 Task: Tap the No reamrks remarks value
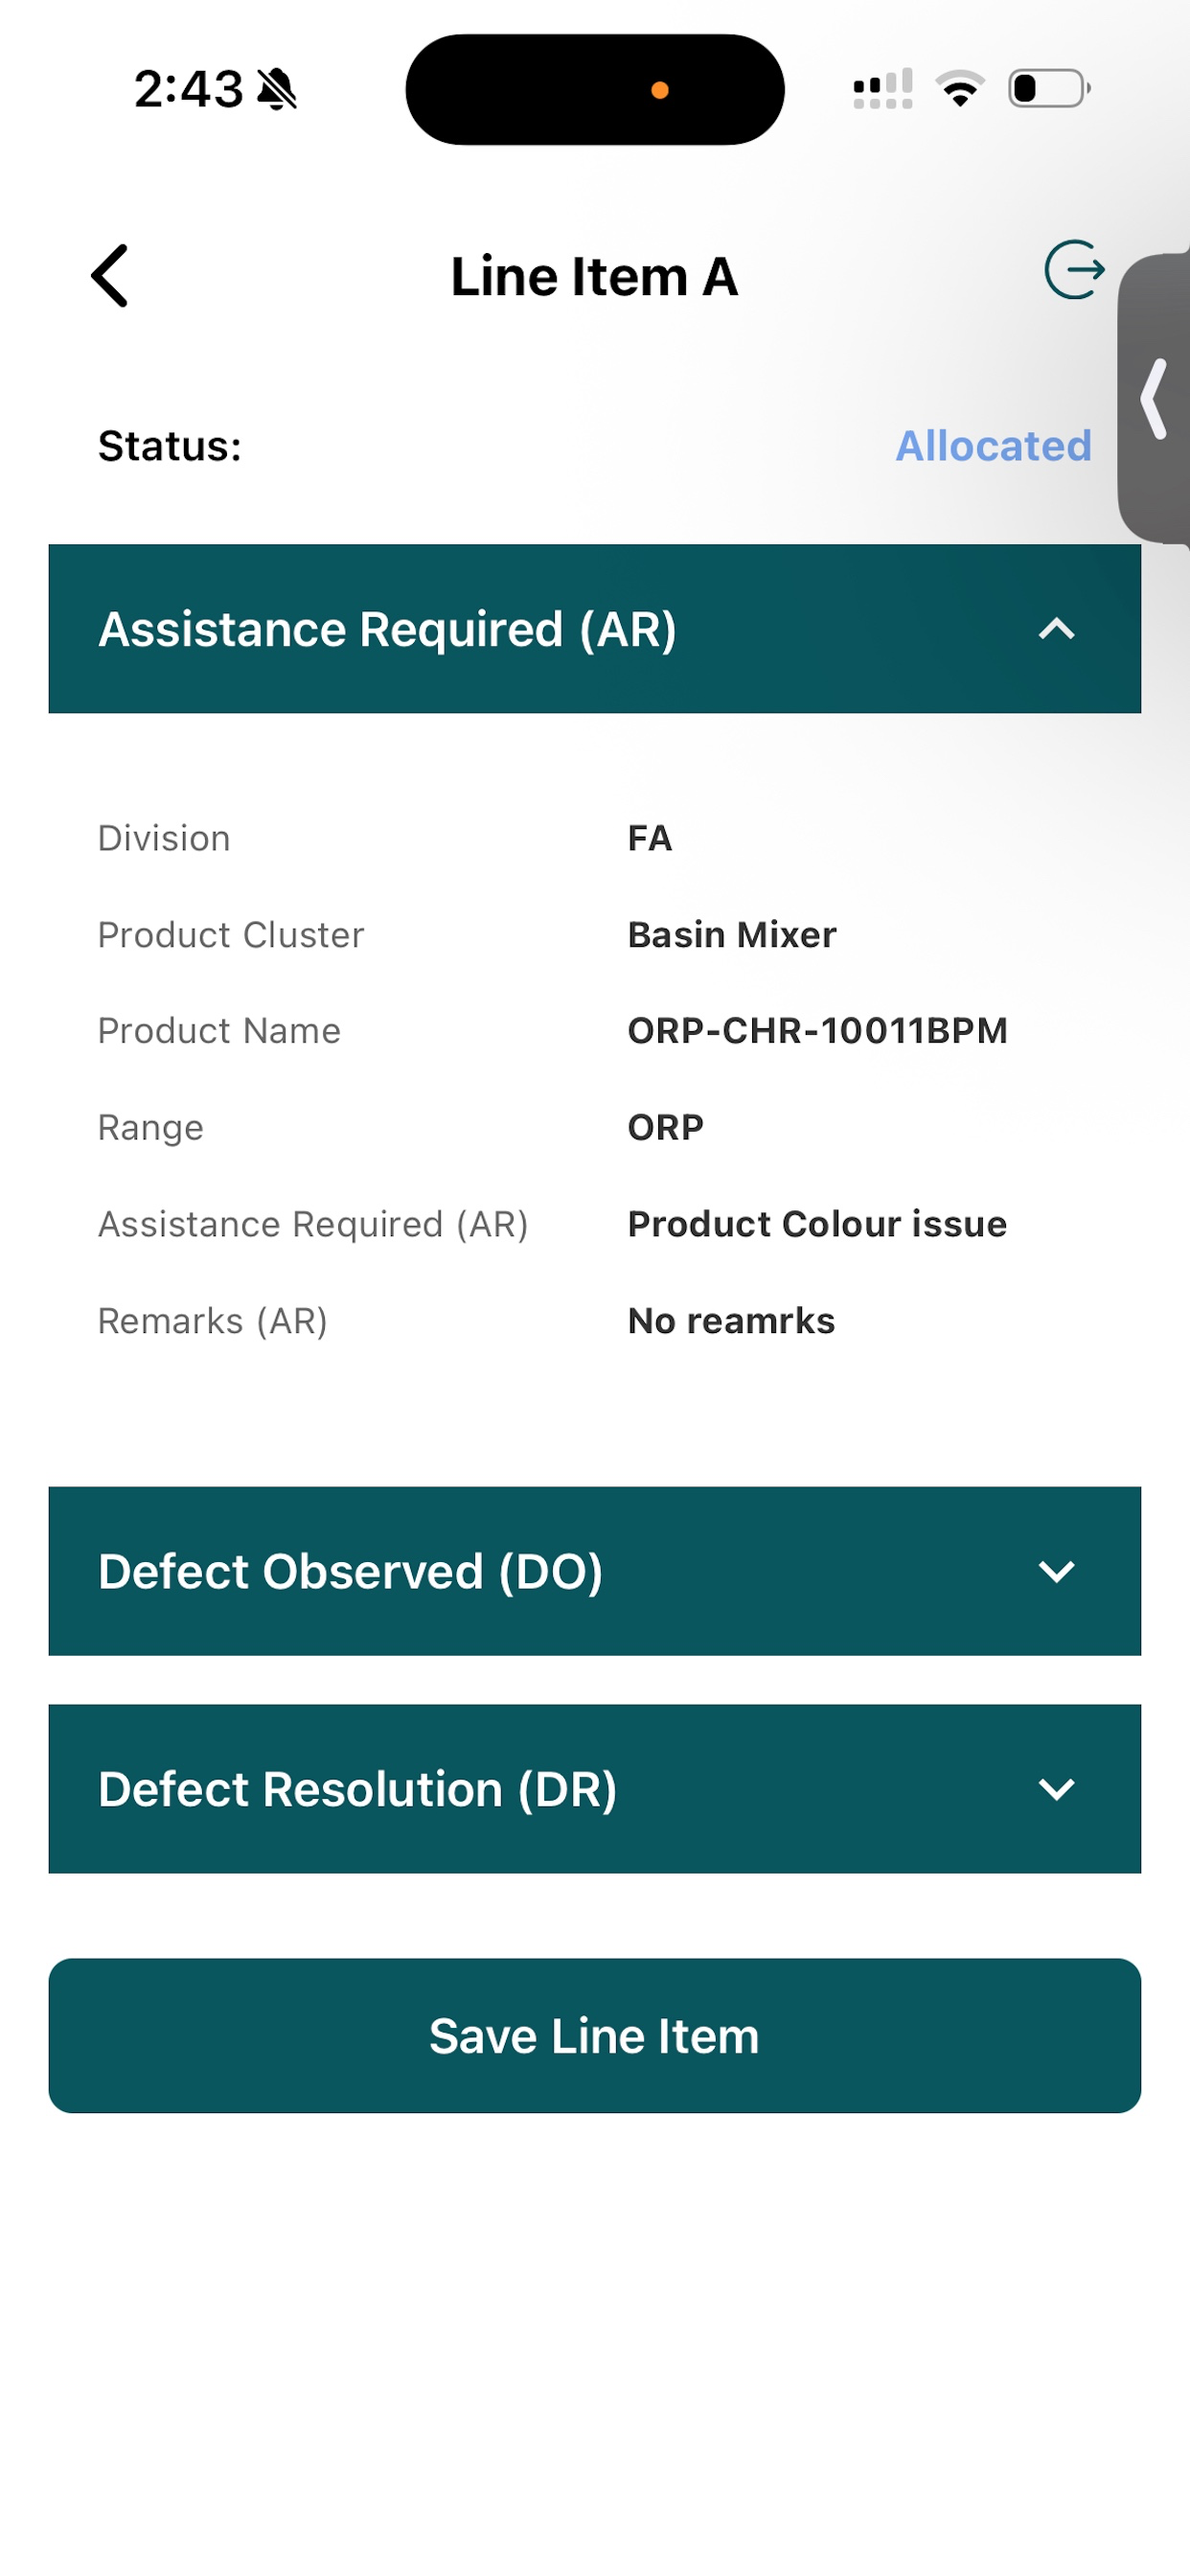pyautogui.click(x=731, y=1321)
